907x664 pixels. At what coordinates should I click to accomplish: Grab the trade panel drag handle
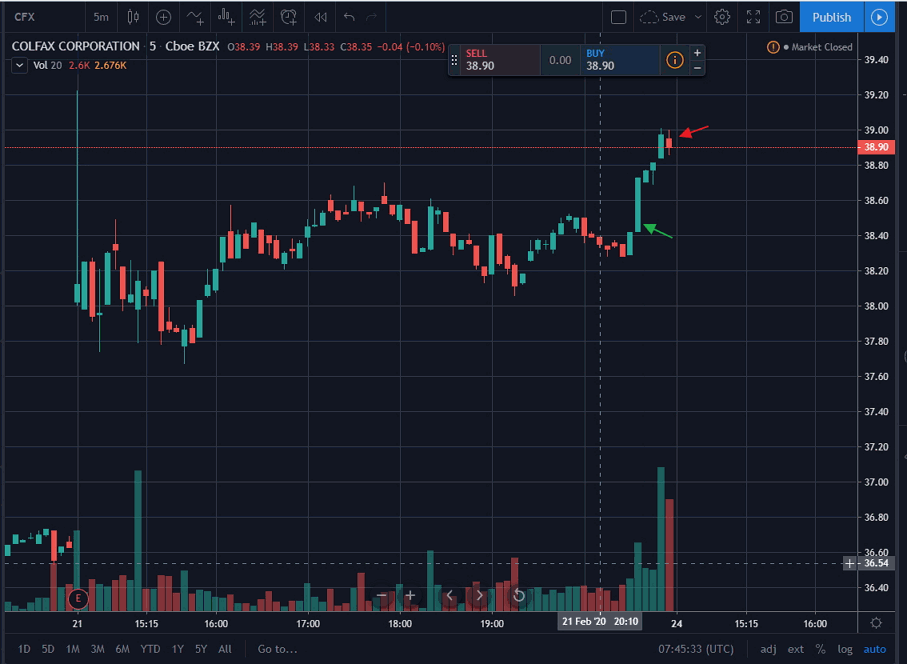[x=454, y=60]
